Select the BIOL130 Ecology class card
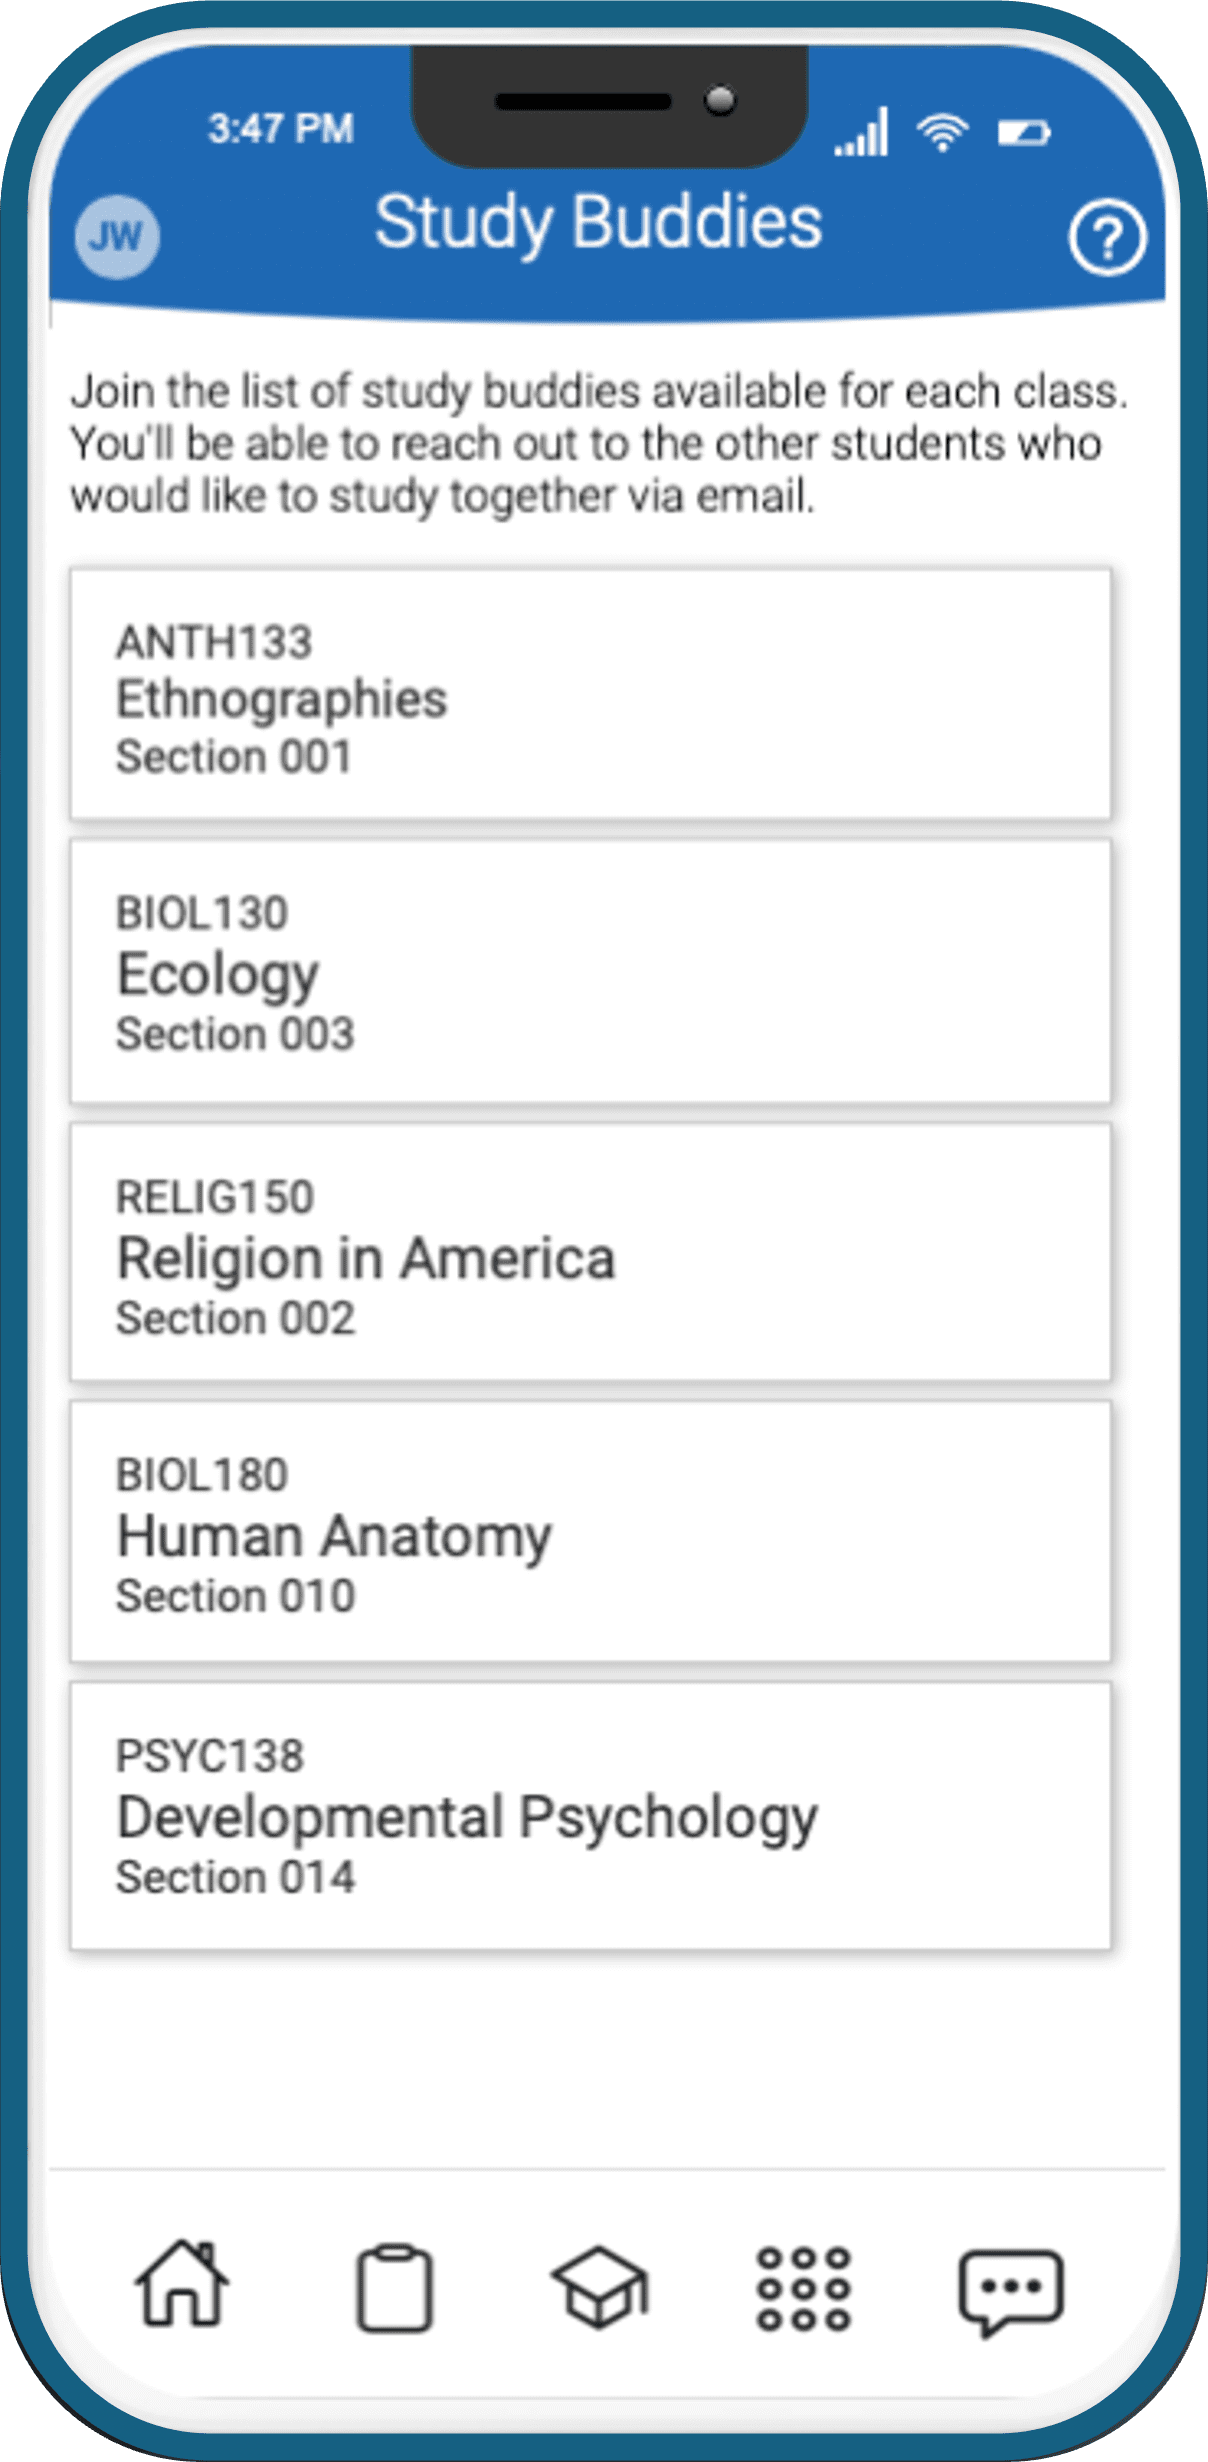 click(x=590, y=972)
